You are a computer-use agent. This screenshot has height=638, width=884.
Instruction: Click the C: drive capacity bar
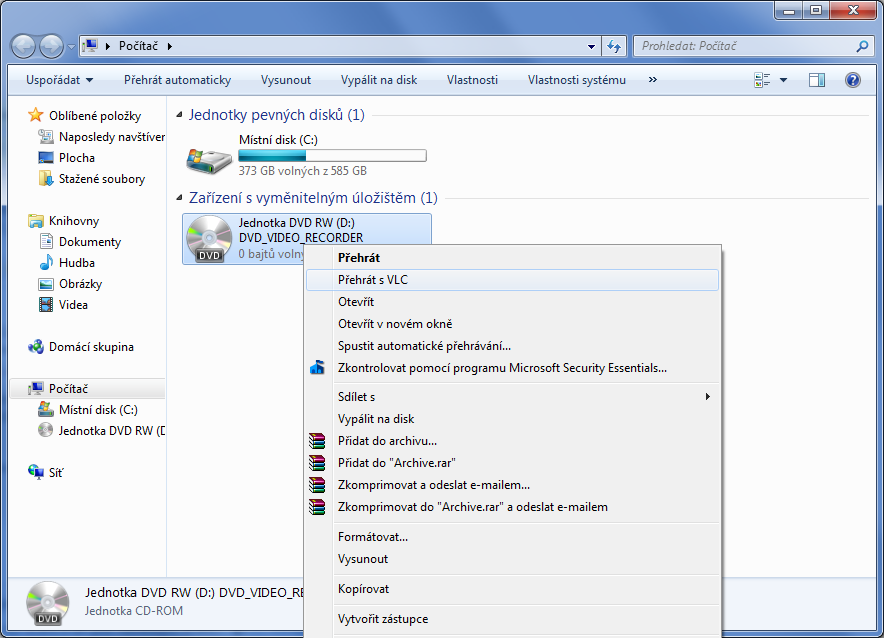pos(332,156)
